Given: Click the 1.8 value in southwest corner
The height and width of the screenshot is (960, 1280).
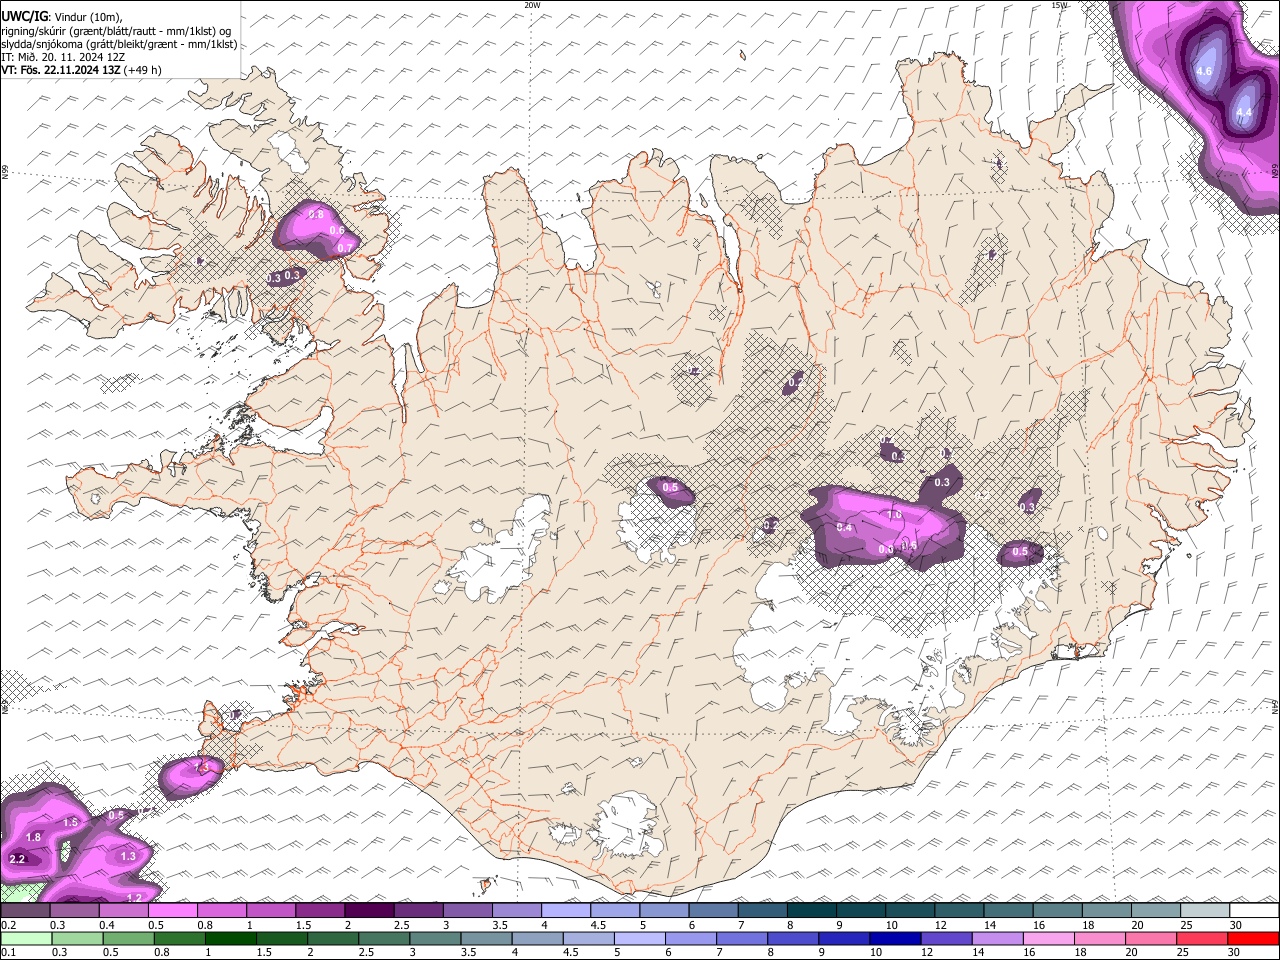Looking at the screenshot, I should [33, 837].
